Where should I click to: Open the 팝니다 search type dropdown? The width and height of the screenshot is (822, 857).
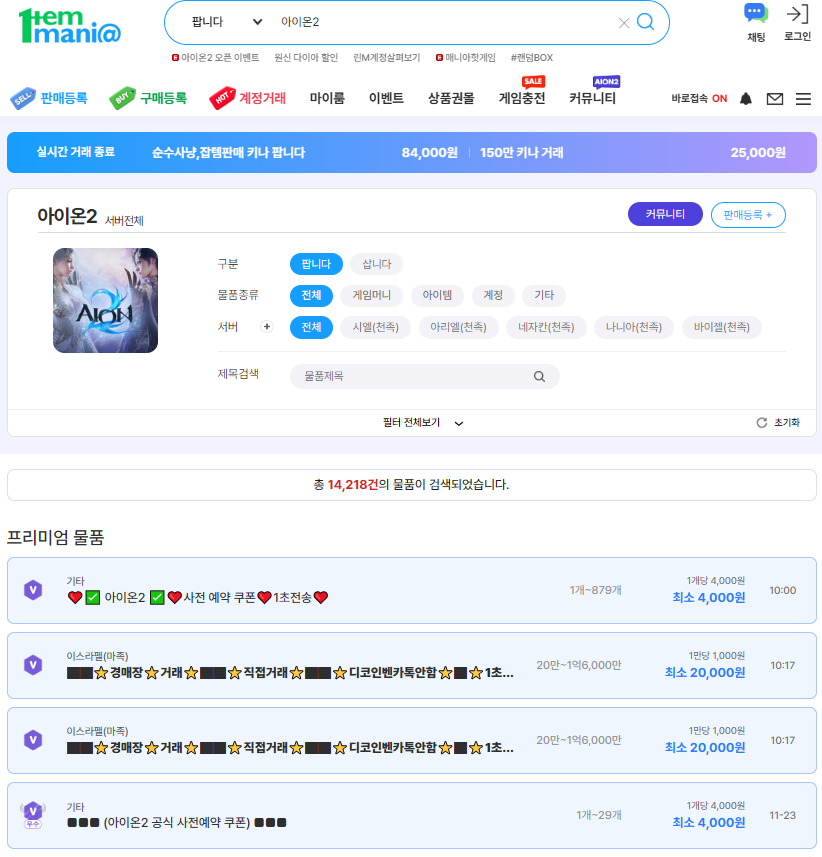point(227,22)
